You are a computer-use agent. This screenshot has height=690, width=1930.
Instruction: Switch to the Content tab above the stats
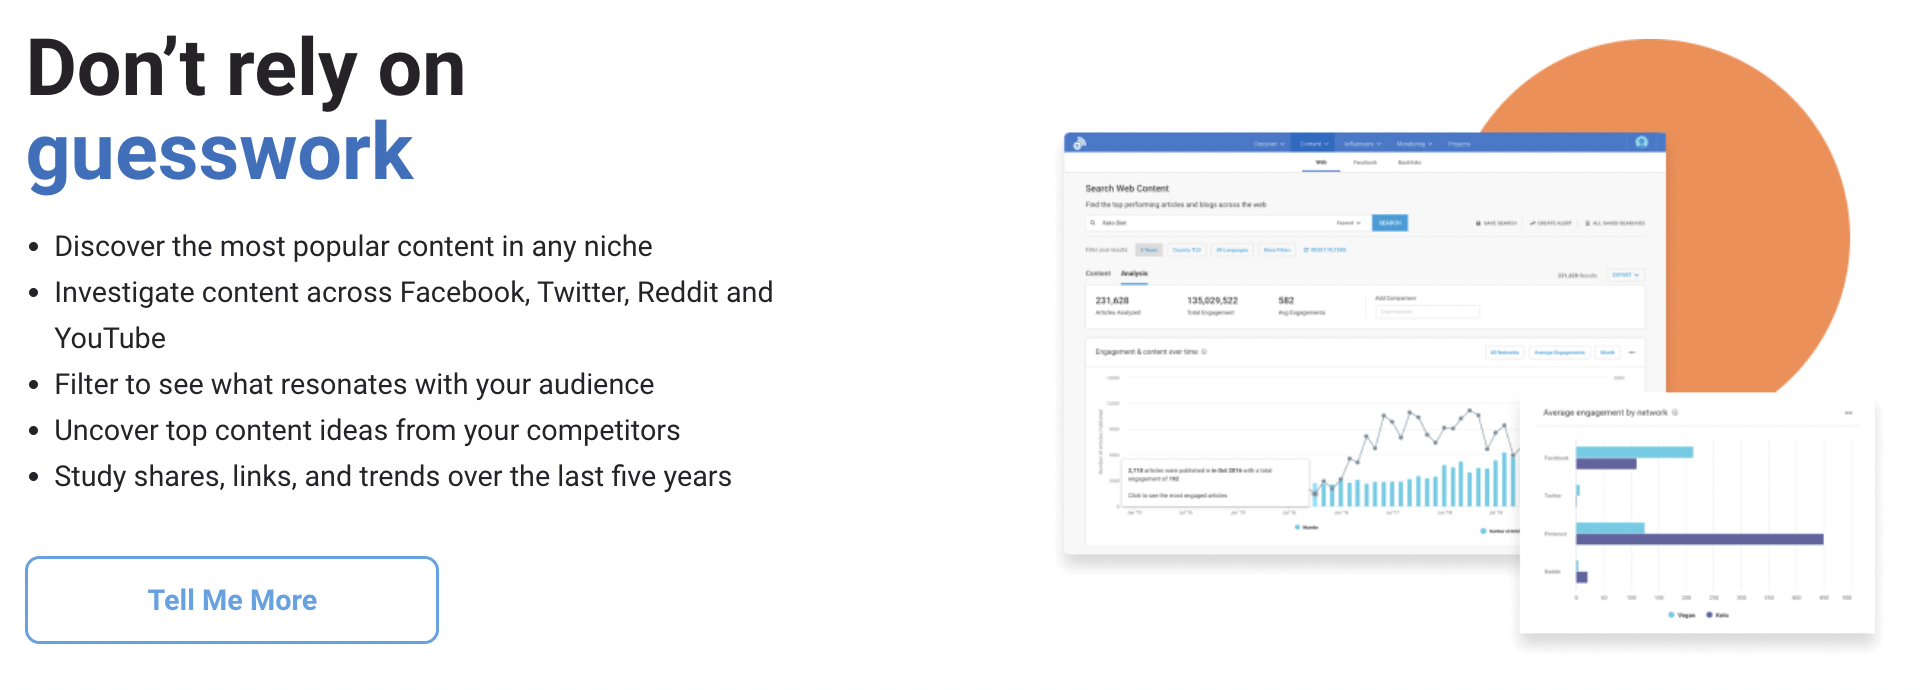click(1098, 273)
